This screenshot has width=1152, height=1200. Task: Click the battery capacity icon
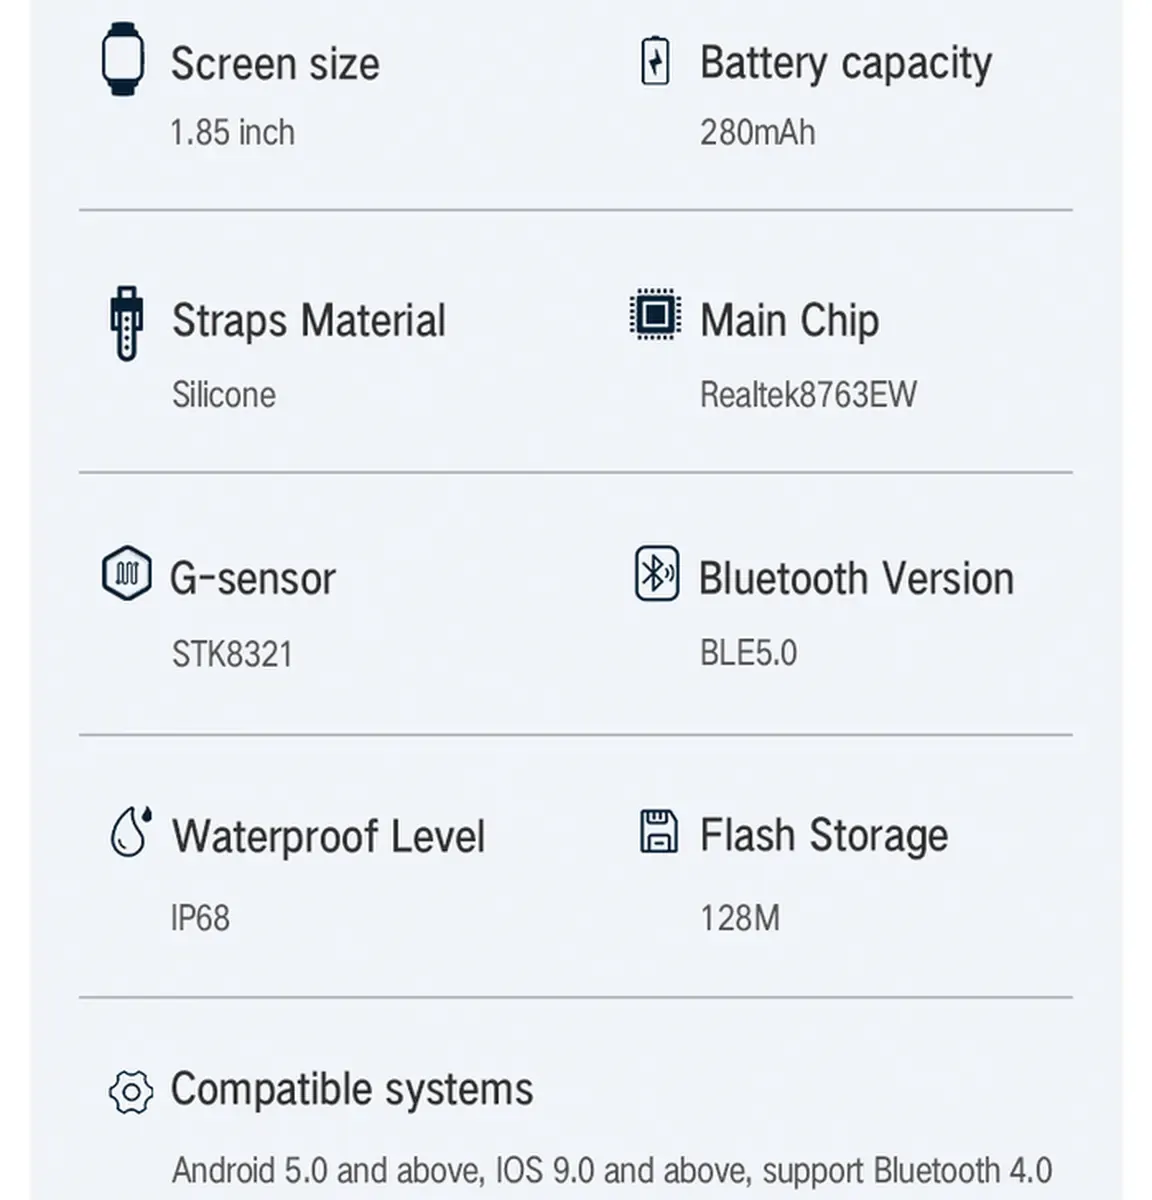655,61
